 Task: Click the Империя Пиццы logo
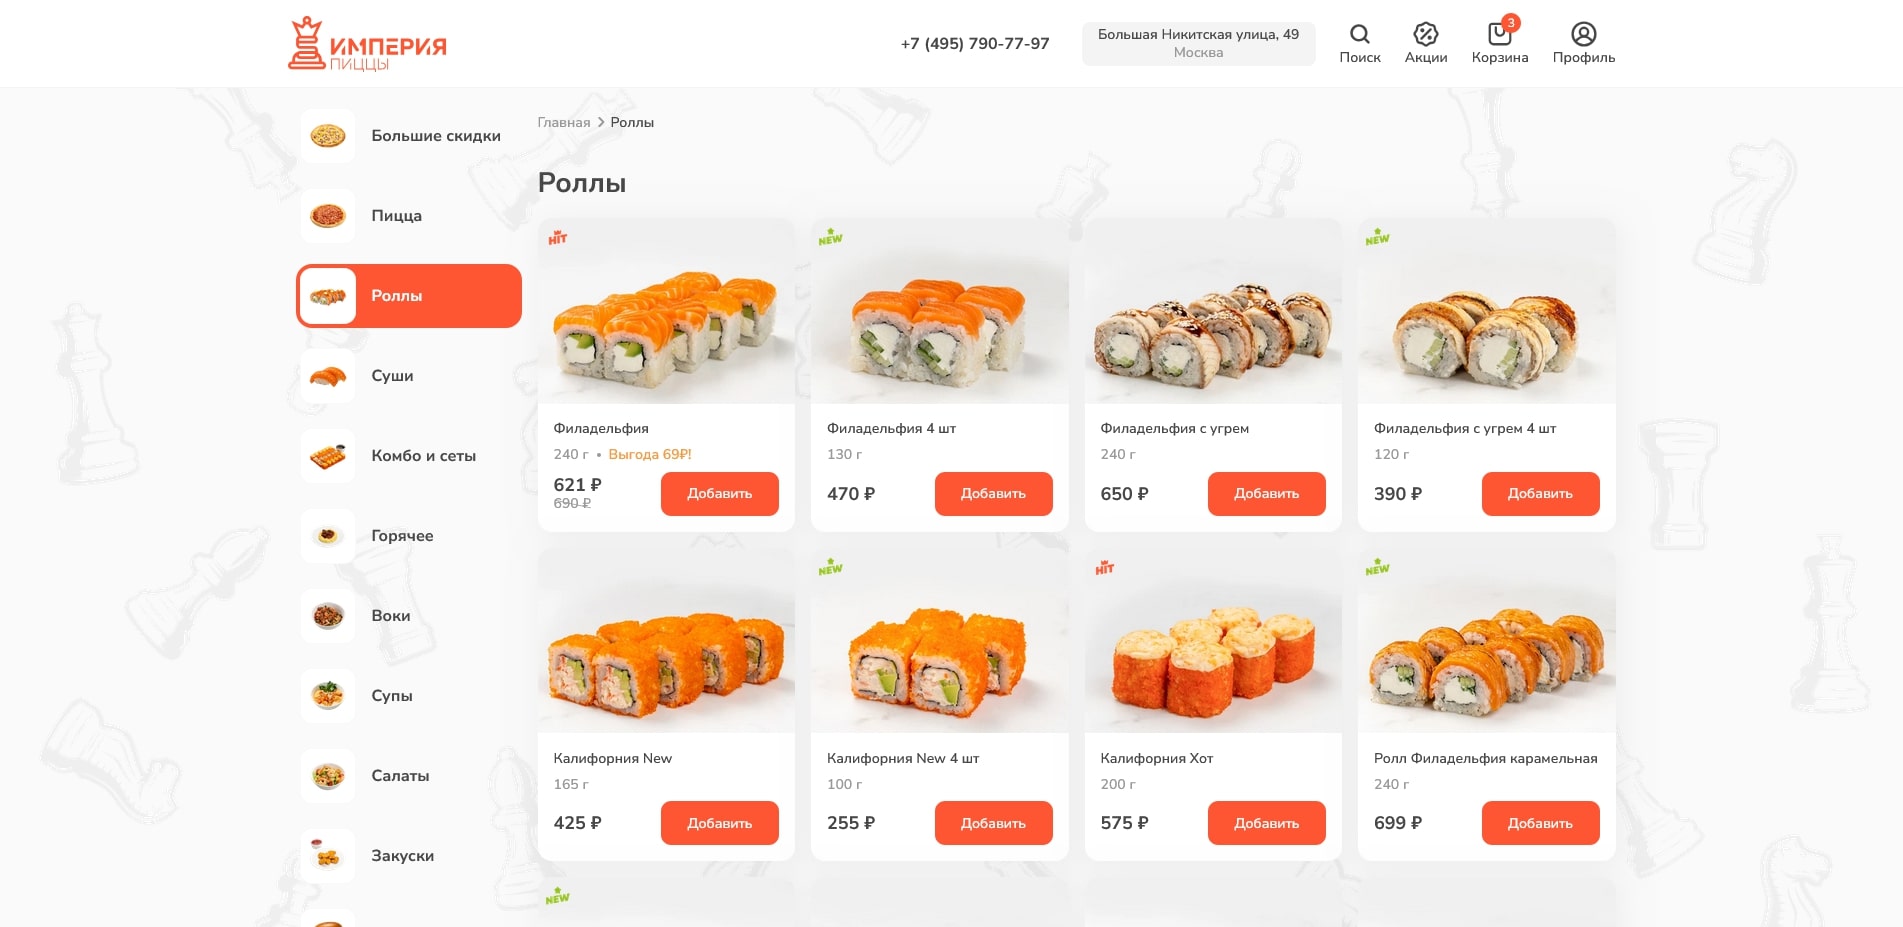[x=367, y=44]
